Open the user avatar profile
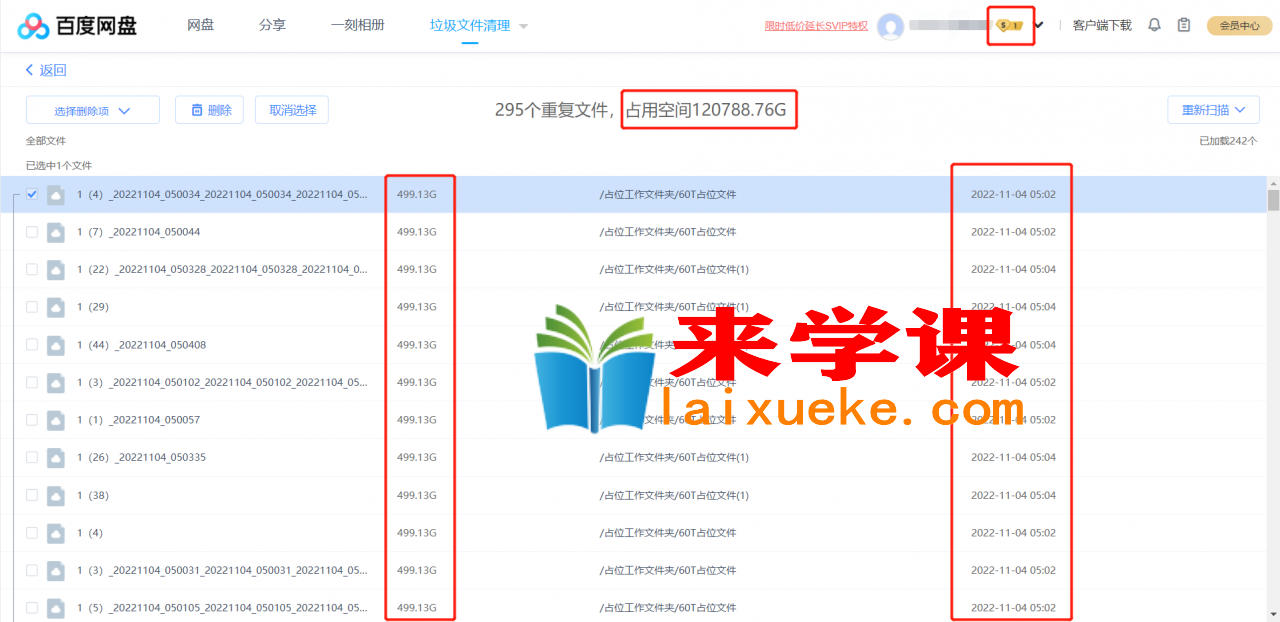Image resolution: width=1280 pixels, height=622 pixels. coord(890,27)
